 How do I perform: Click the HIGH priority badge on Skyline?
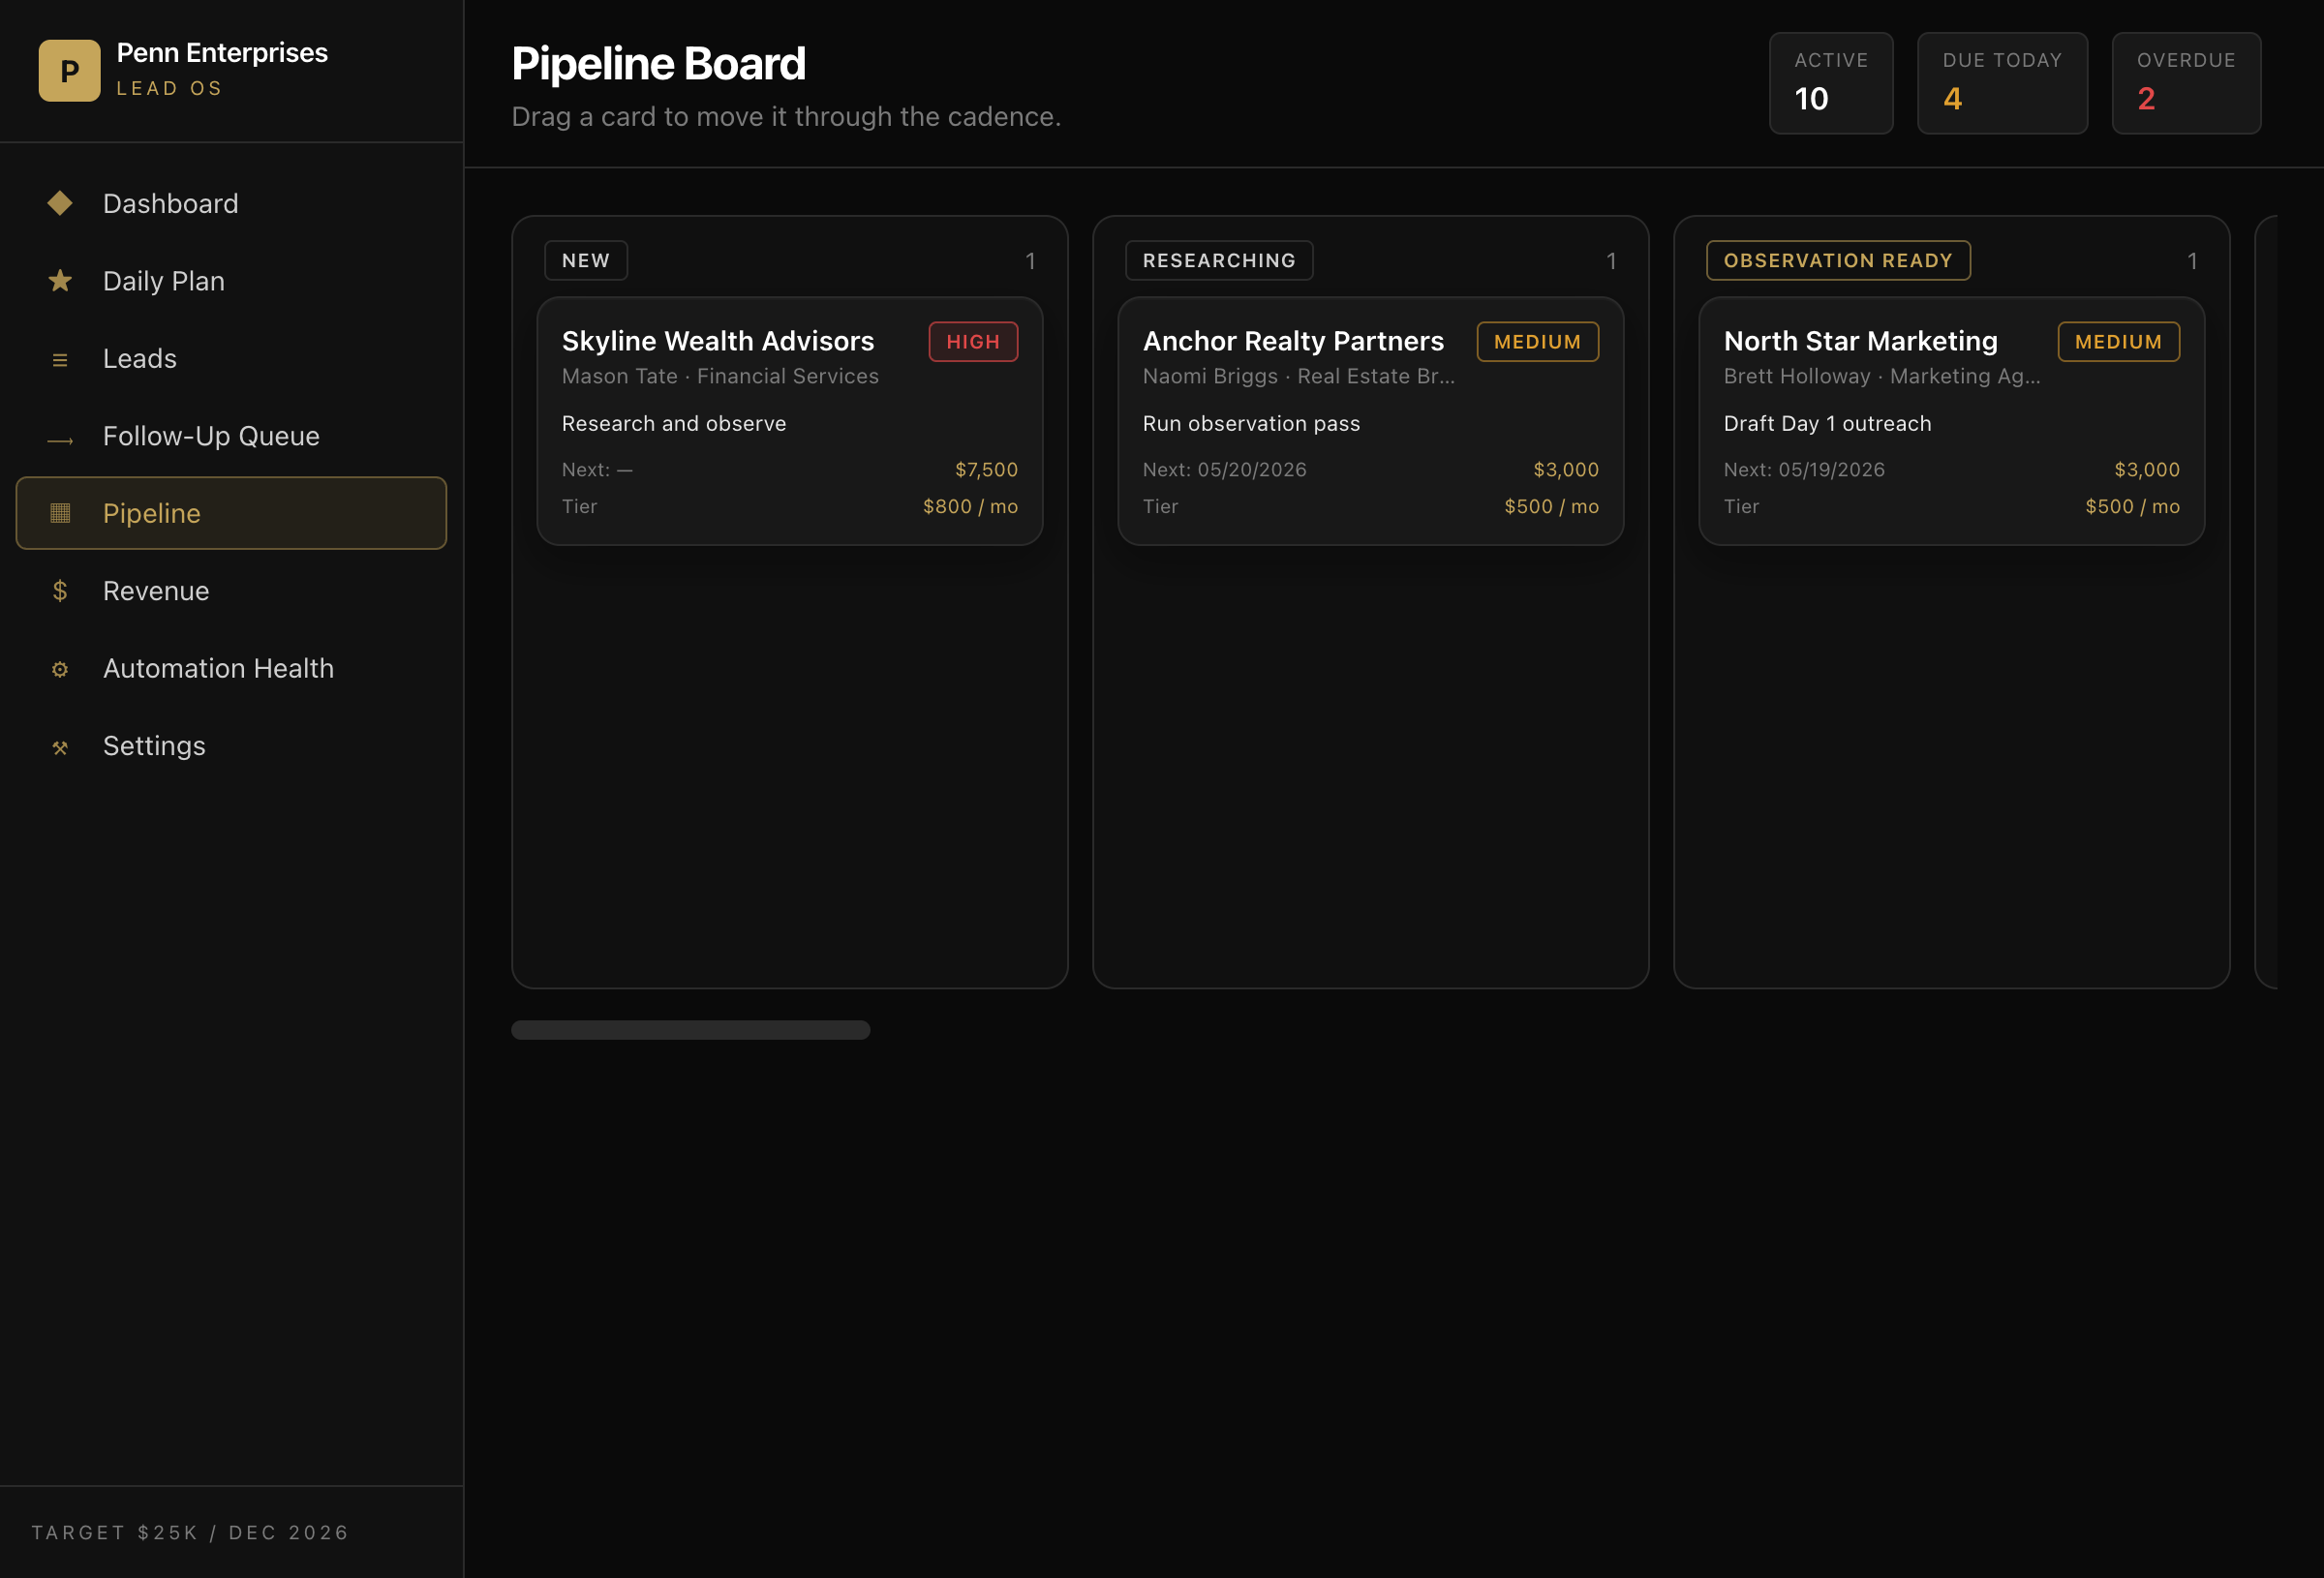pyautogui.click(x=972, y=342)
